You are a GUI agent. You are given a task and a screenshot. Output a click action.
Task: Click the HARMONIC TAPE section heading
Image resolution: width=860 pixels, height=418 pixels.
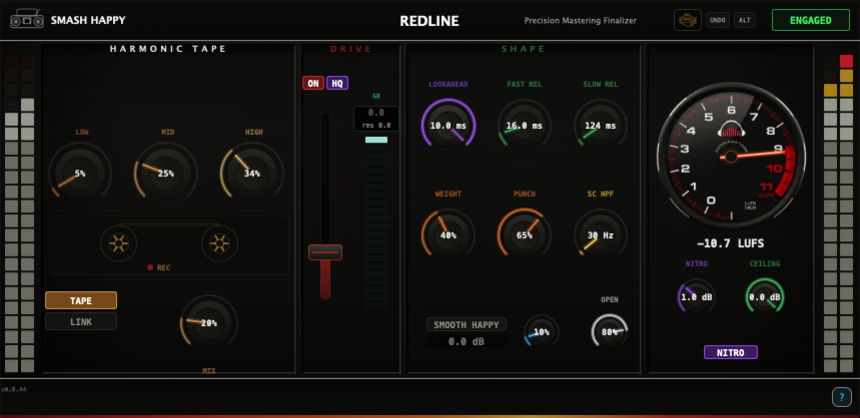pos(168,49)
